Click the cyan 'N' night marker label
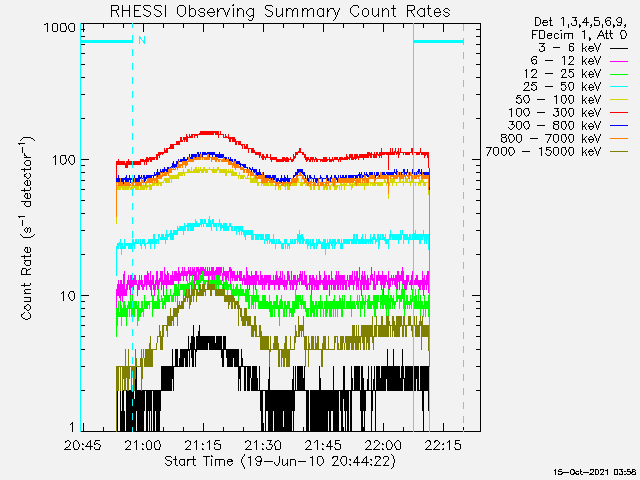The image size is (640, 480). pyautogui.click(x=142, y=40)
